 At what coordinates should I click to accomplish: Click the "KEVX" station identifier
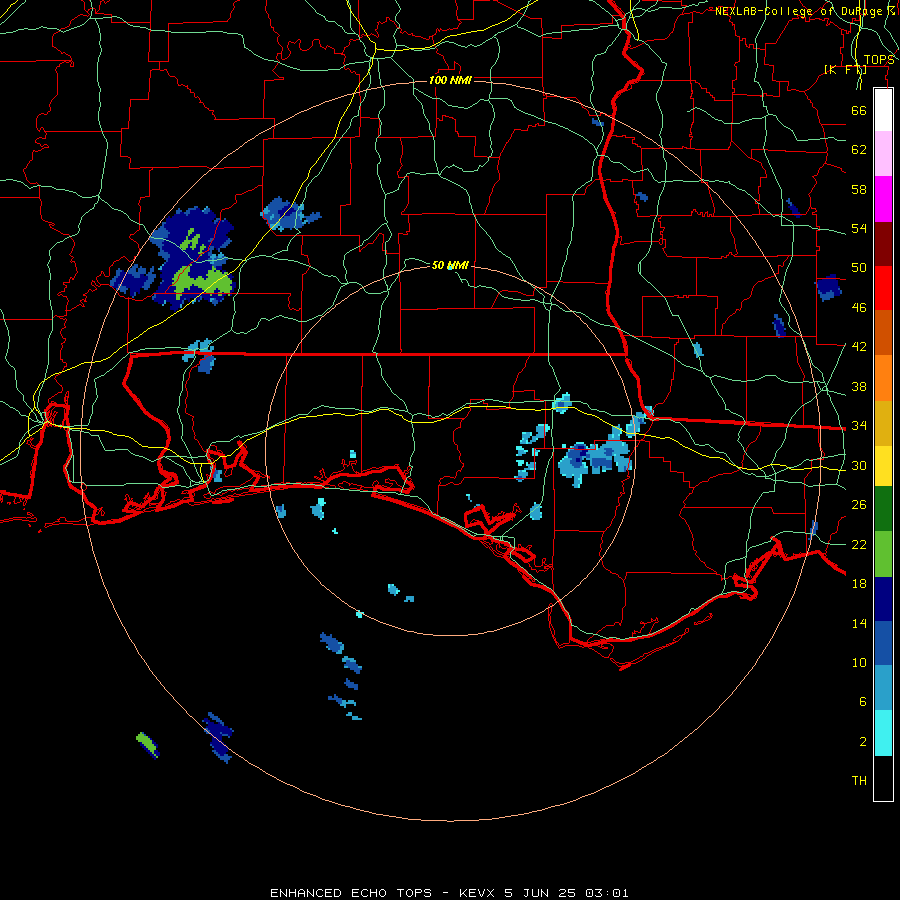pyautogui.click(x=478, y=893)
